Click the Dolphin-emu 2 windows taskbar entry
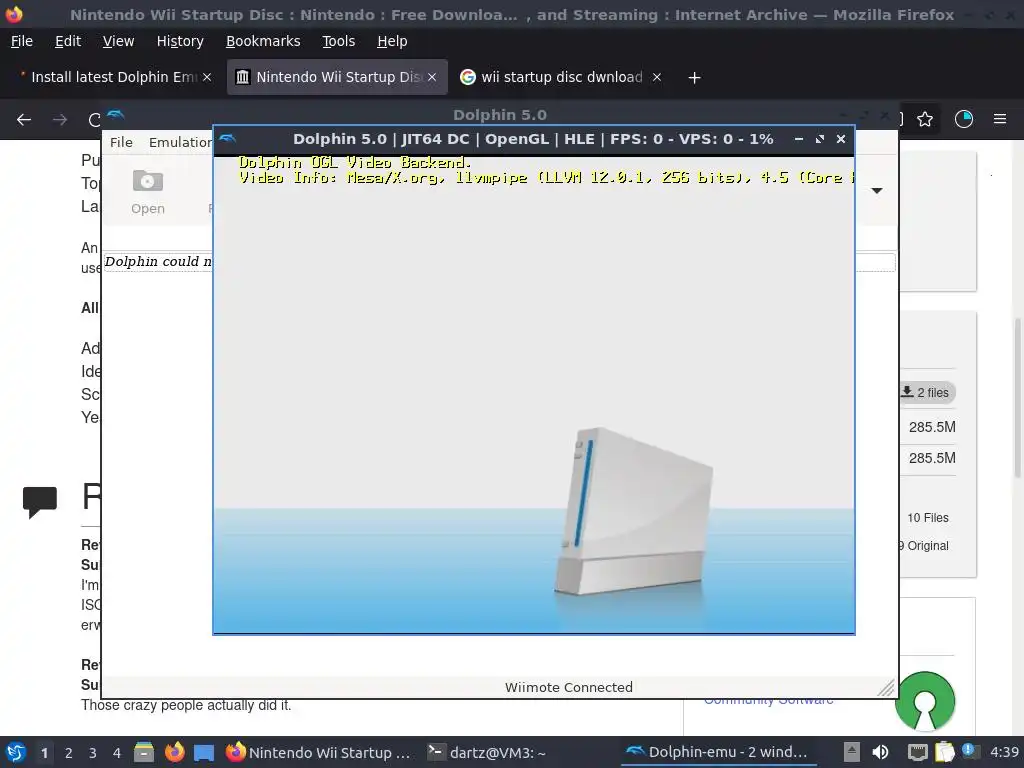This screenshot has height=768, width=1024. click(x=717, y=752)
